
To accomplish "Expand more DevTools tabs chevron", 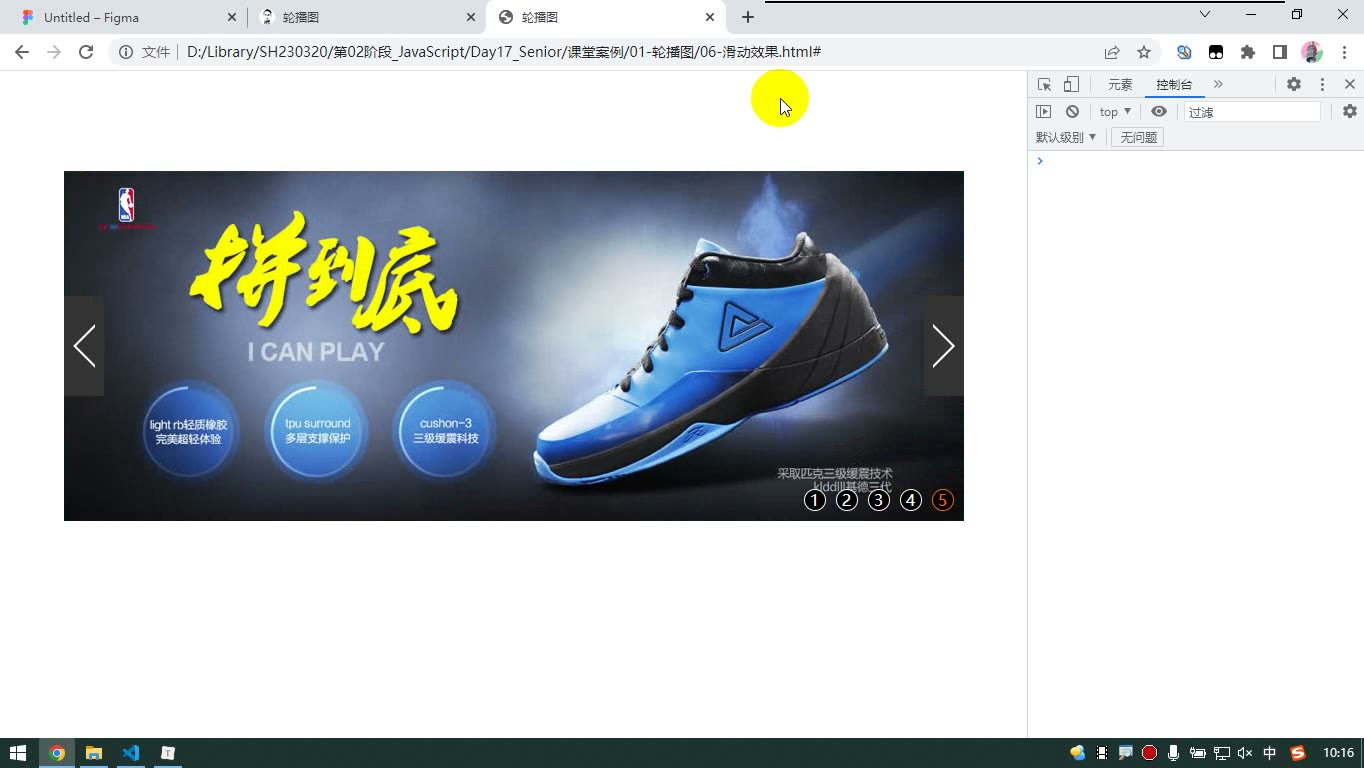I will pyautogui.click(x=1218, y=85).
